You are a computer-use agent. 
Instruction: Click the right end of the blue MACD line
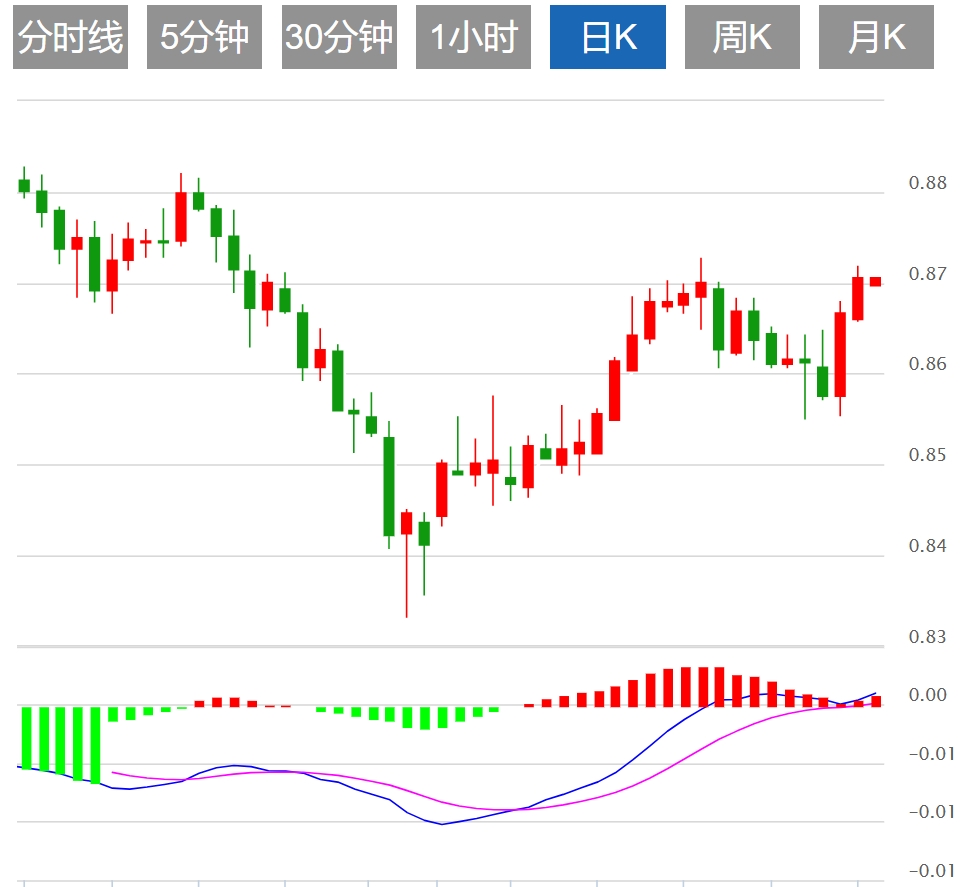tap(876, 693)
